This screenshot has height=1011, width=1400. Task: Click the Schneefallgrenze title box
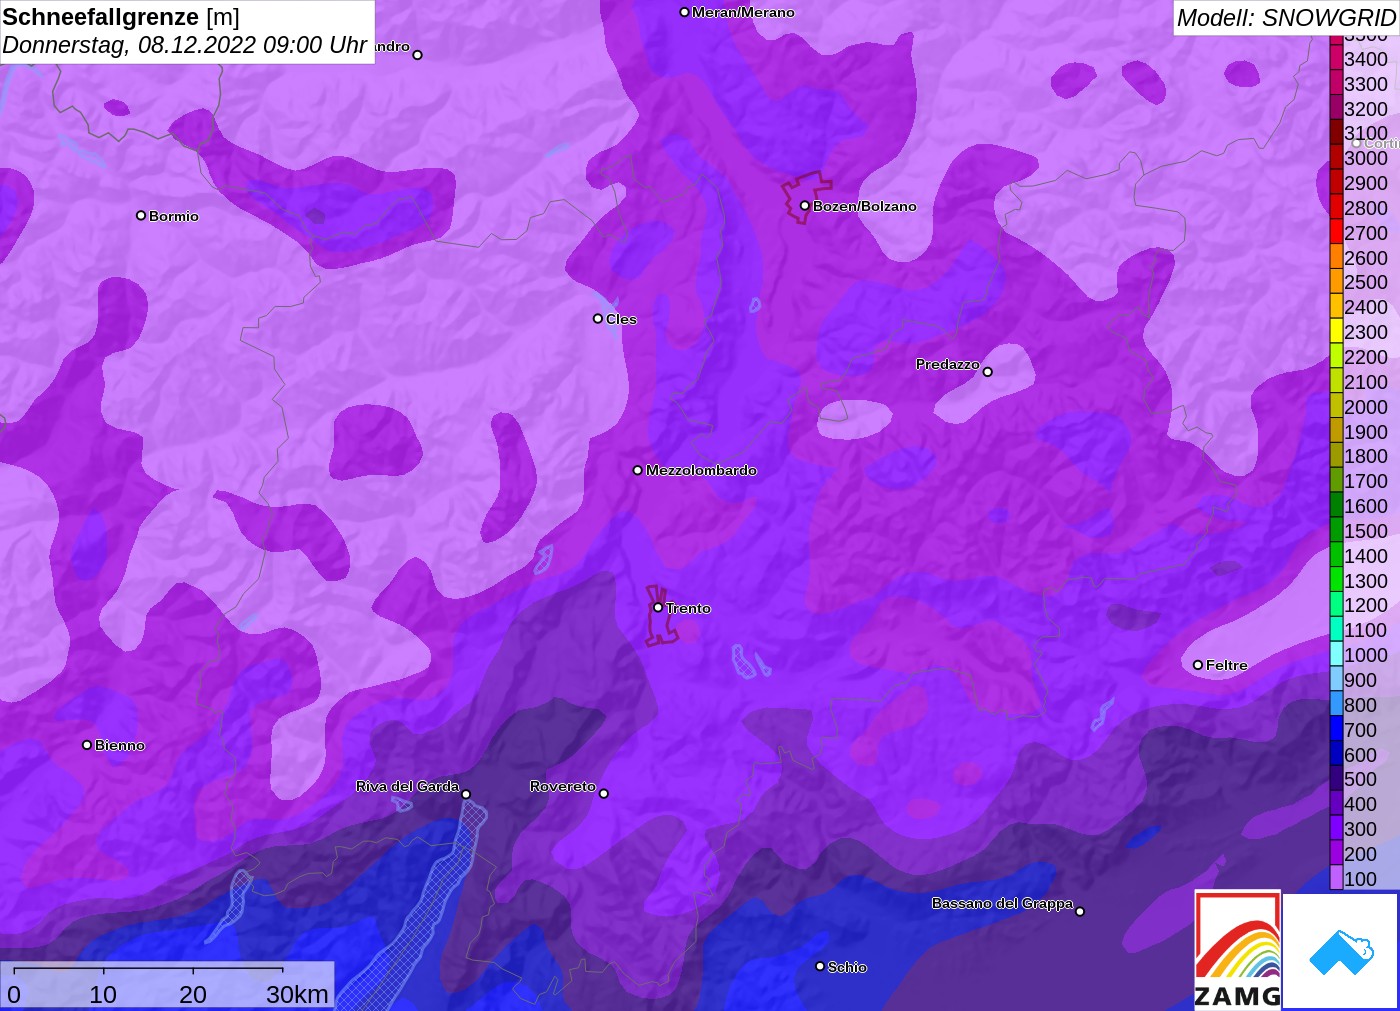click(187, 31)
